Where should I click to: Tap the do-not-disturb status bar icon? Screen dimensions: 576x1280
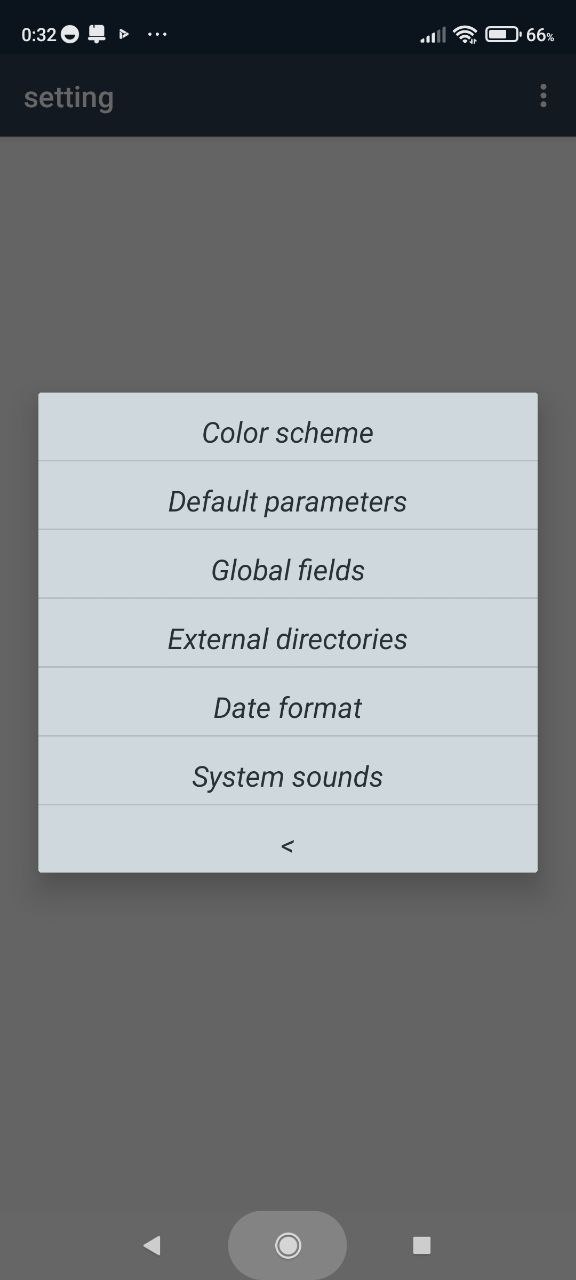(x=70, y=34)
